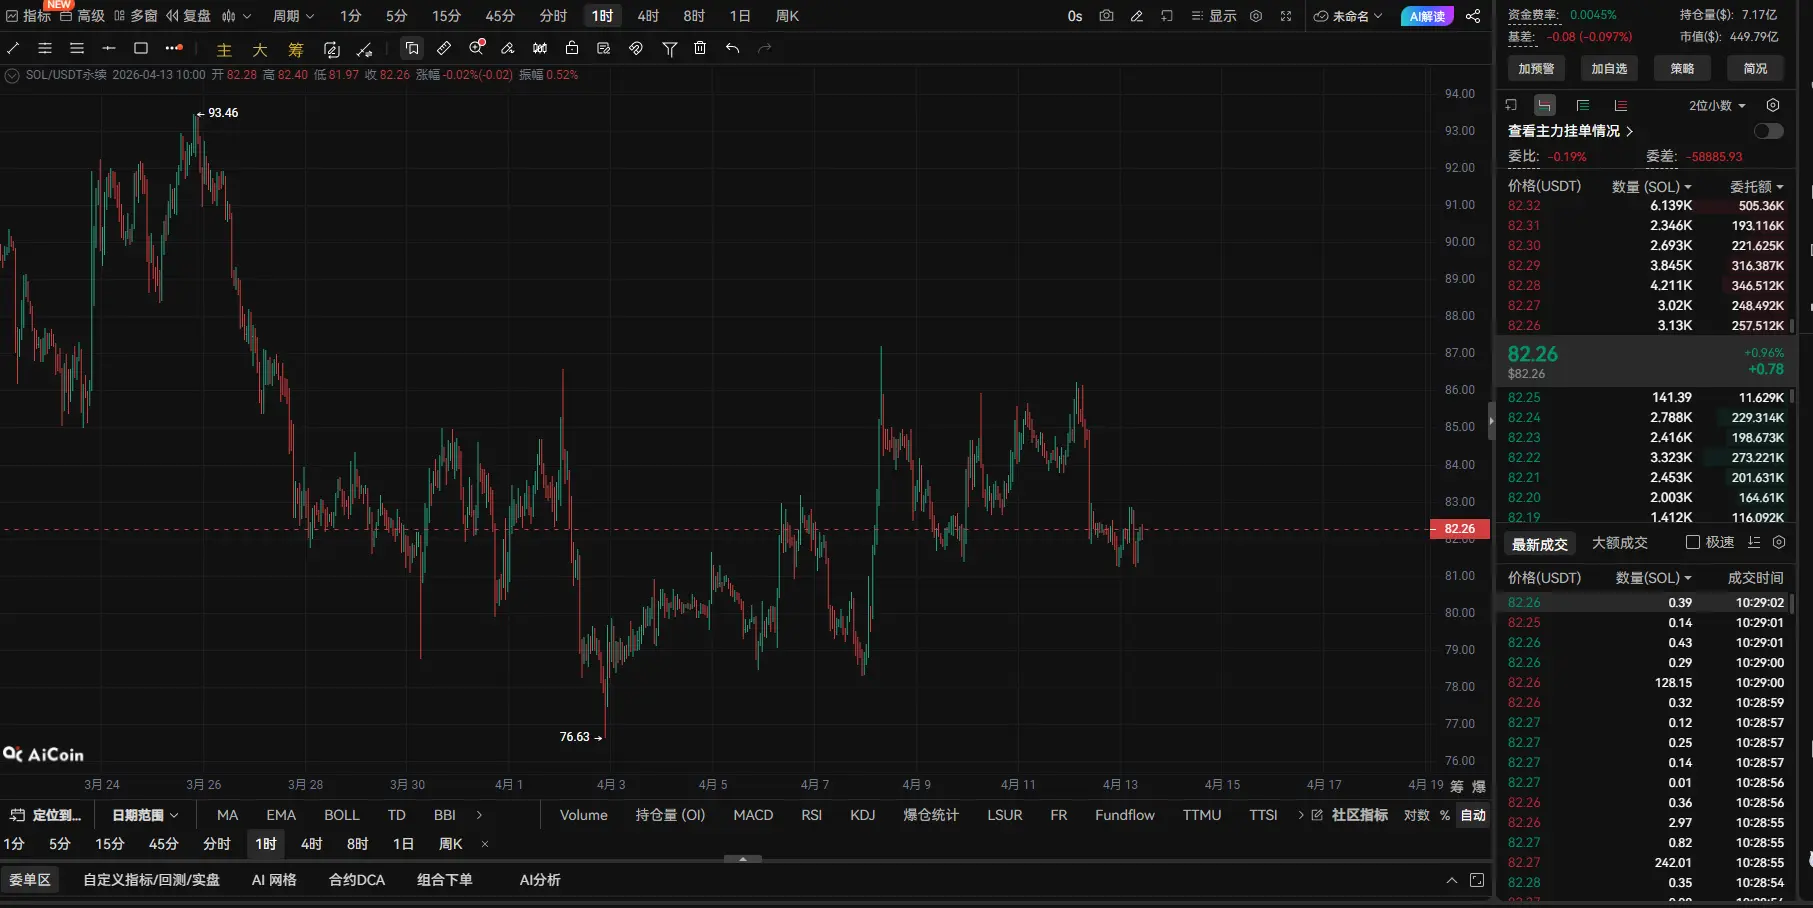The width and height of the screenshot is (1813, 908).
Task: Take chart screenshot with camera icon
Action: coord(1106,16)
